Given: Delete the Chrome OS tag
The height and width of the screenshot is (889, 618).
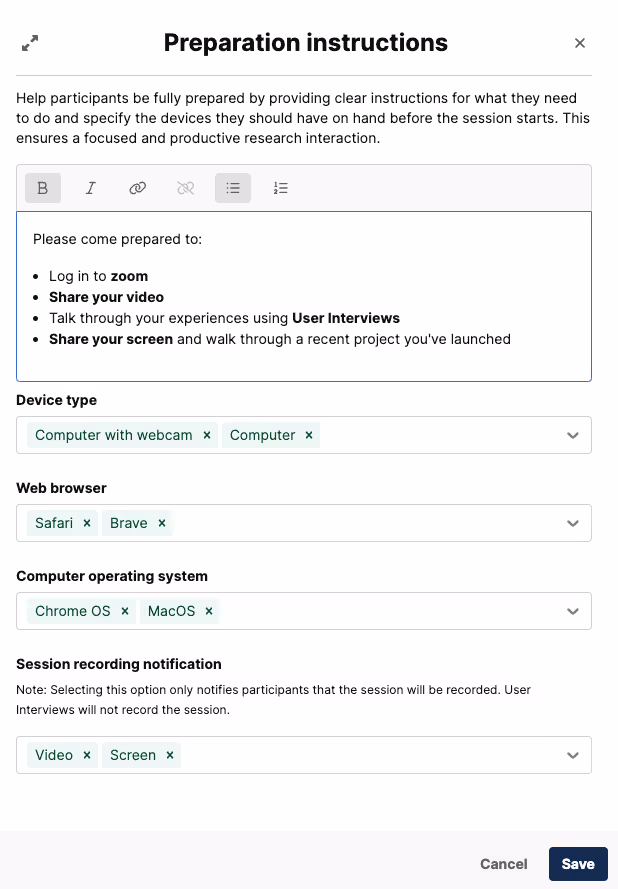Looking at the screenshot, I should [125, 611].
